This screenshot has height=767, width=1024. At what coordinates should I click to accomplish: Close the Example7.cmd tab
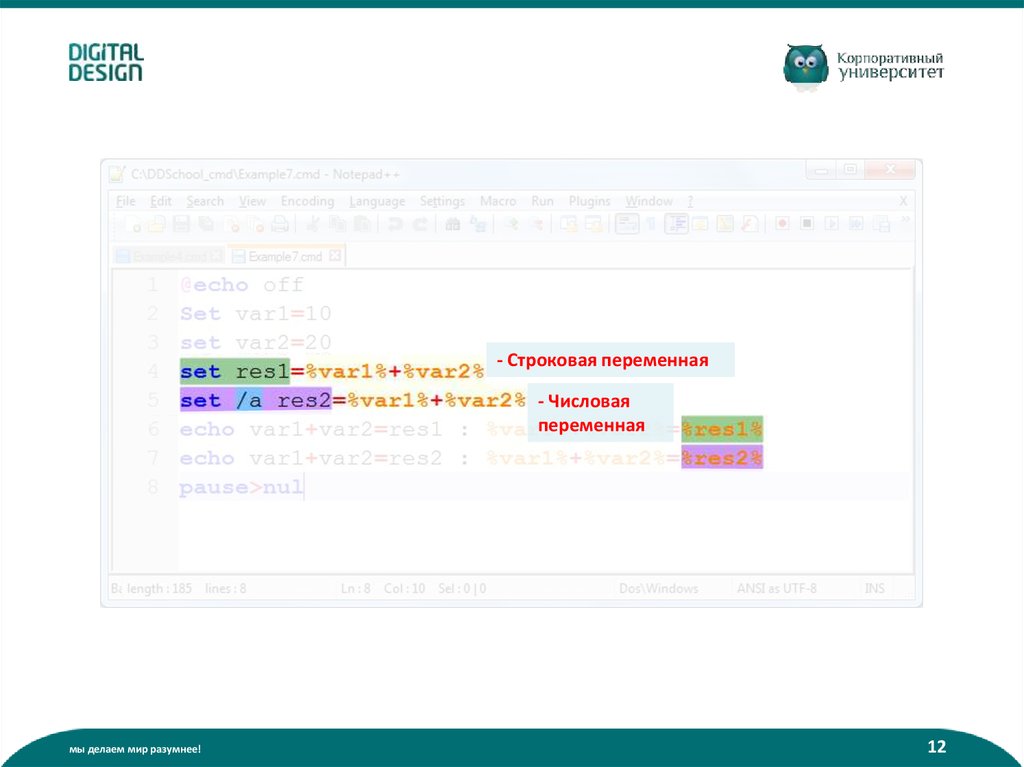tap(335, 256)
